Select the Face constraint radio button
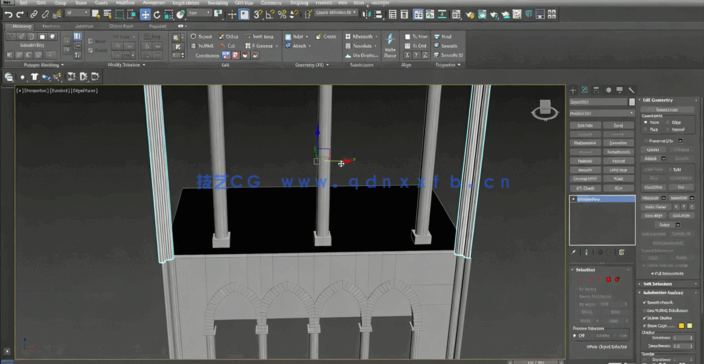This screenshot has width=704, height=364. (x=646, y=129)
